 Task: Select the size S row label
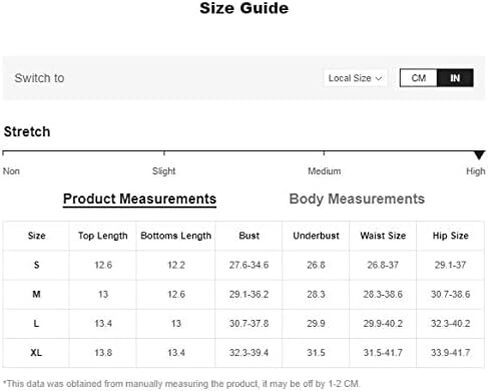[x=36, y=265]
